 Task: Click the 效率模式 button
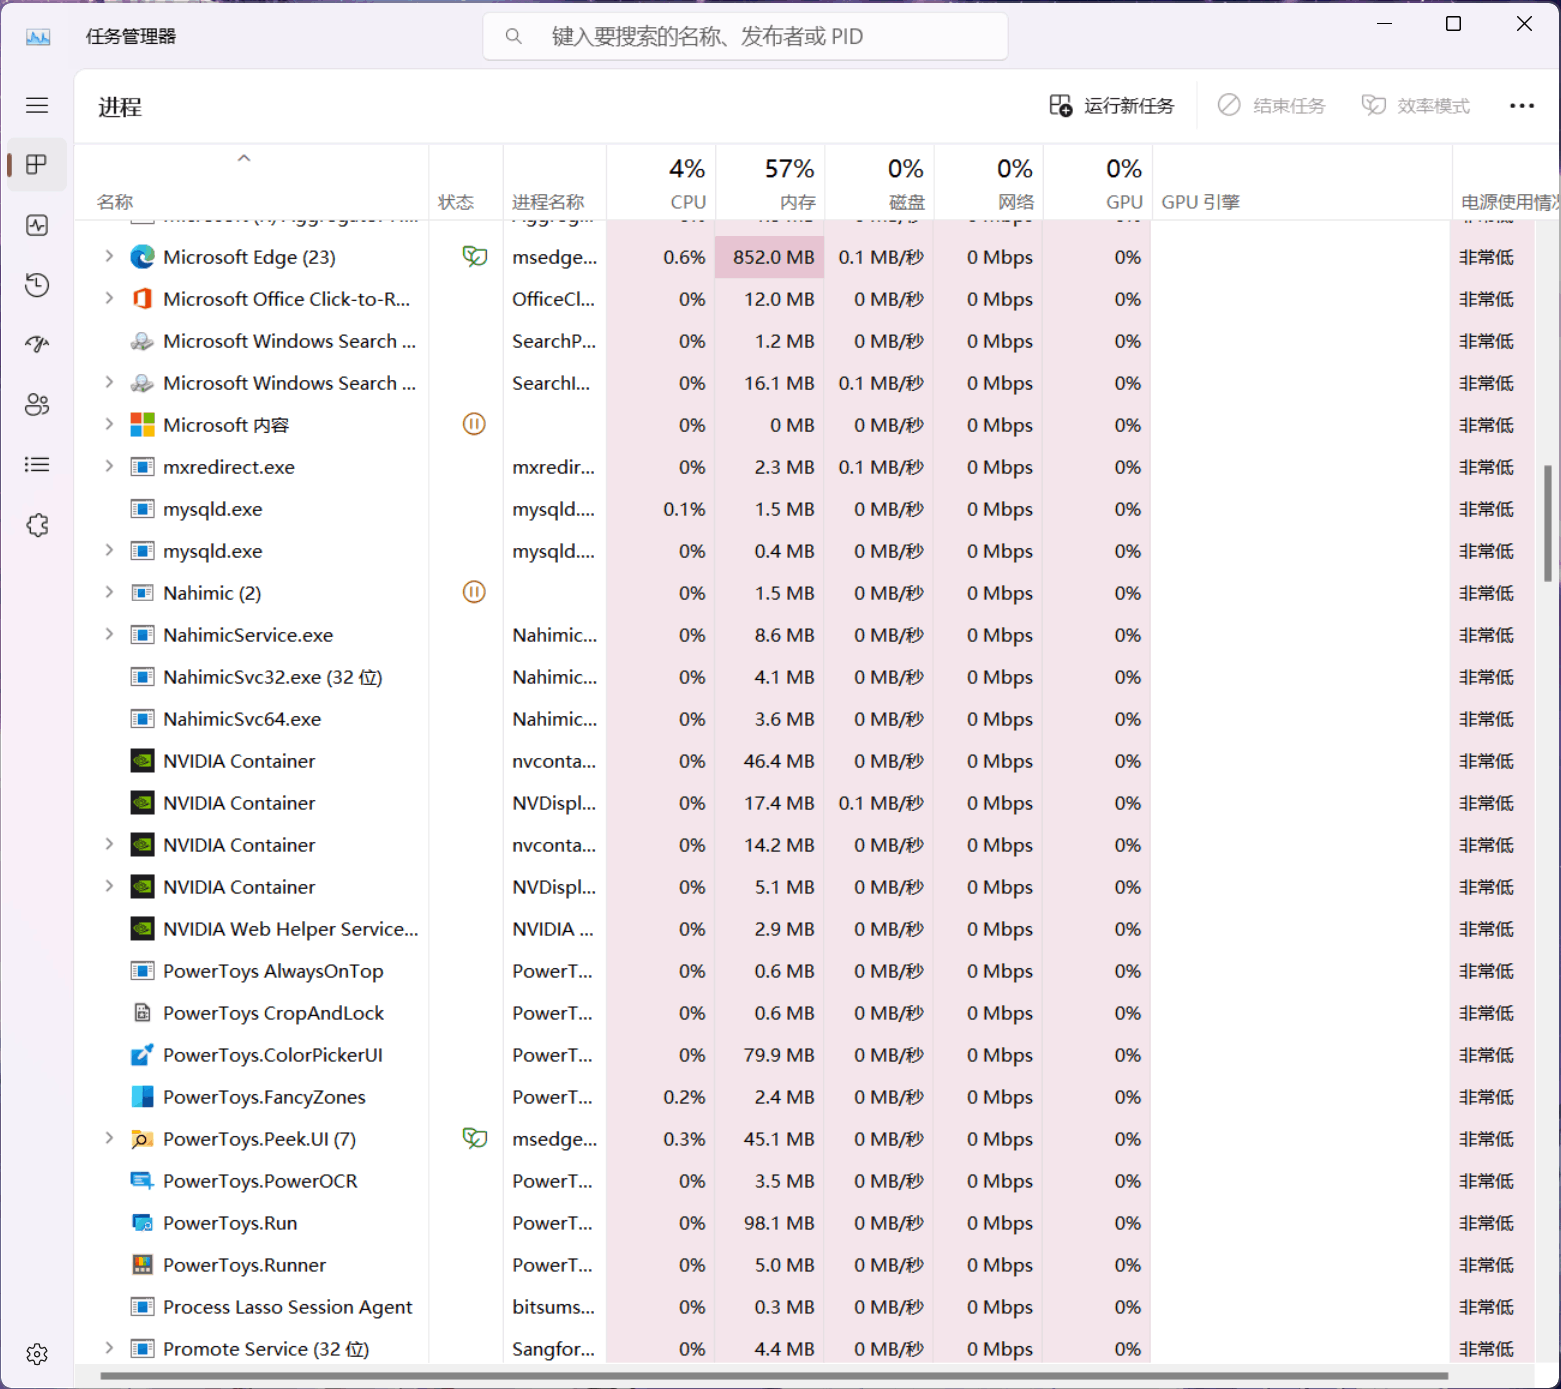pyautogui.click(x=1416, y=106)
